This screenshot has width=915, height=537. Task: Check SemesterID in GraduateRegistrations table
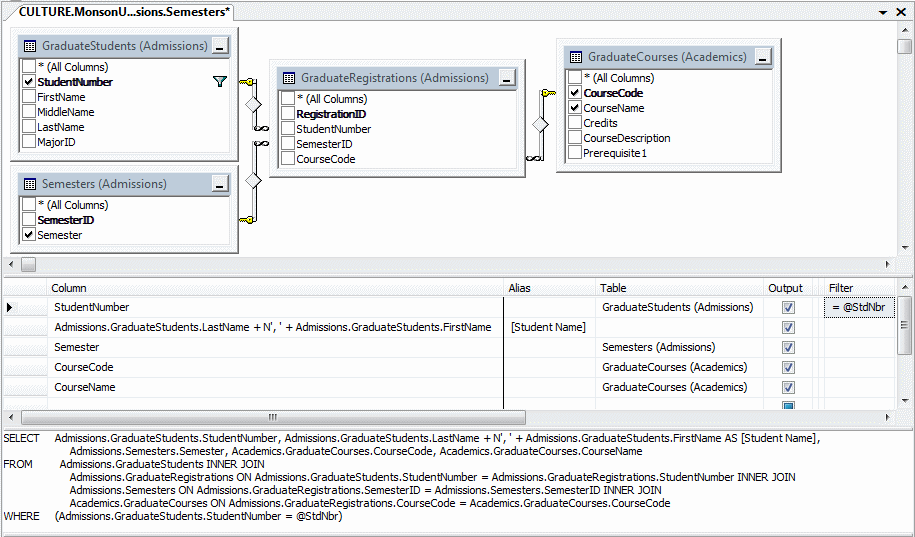point(288,144)
